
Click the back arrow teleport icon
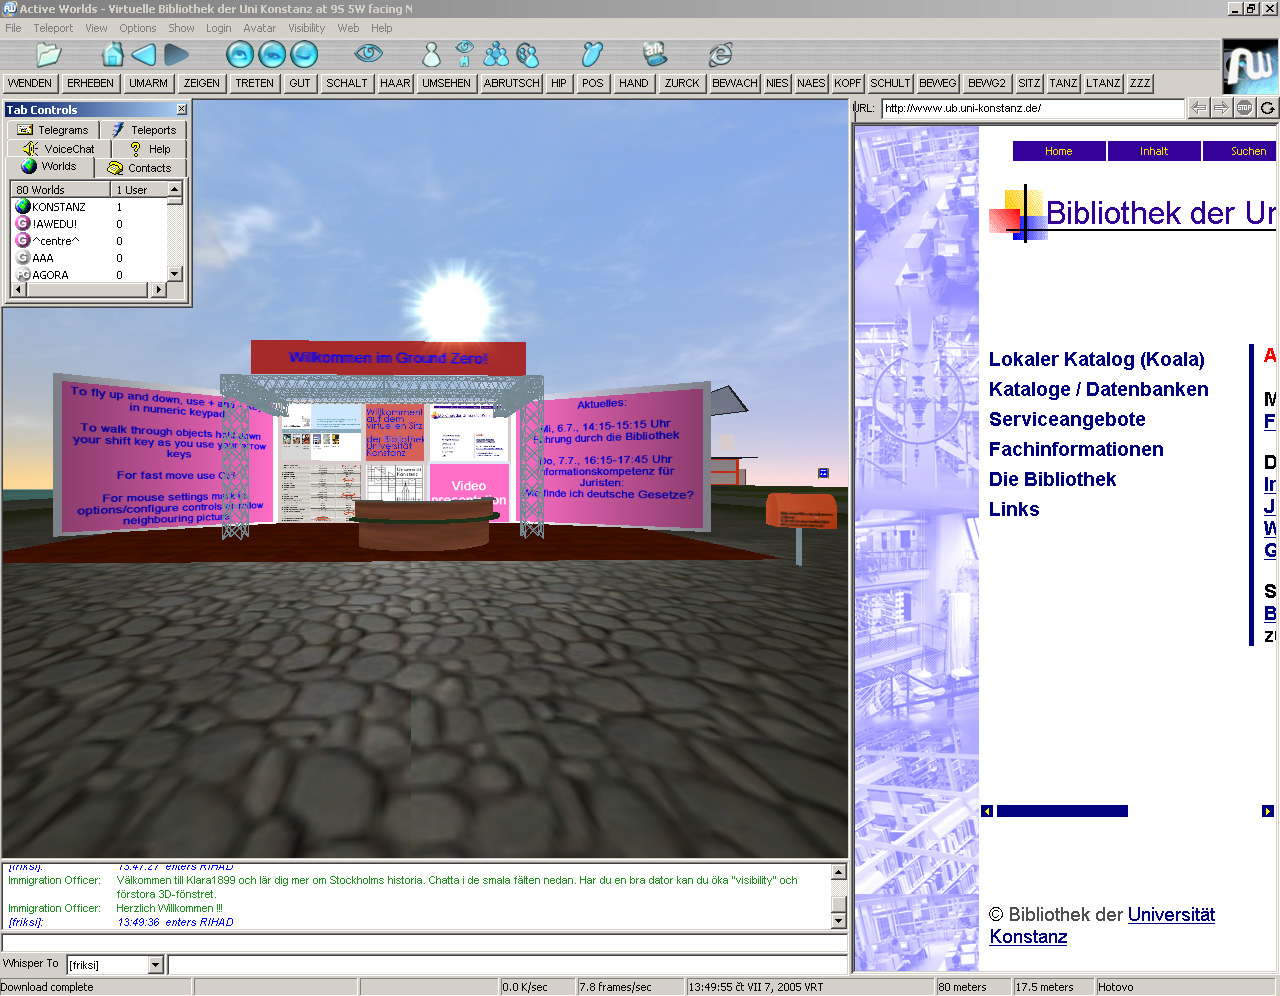pyautogui.click(x=144, y=54)
